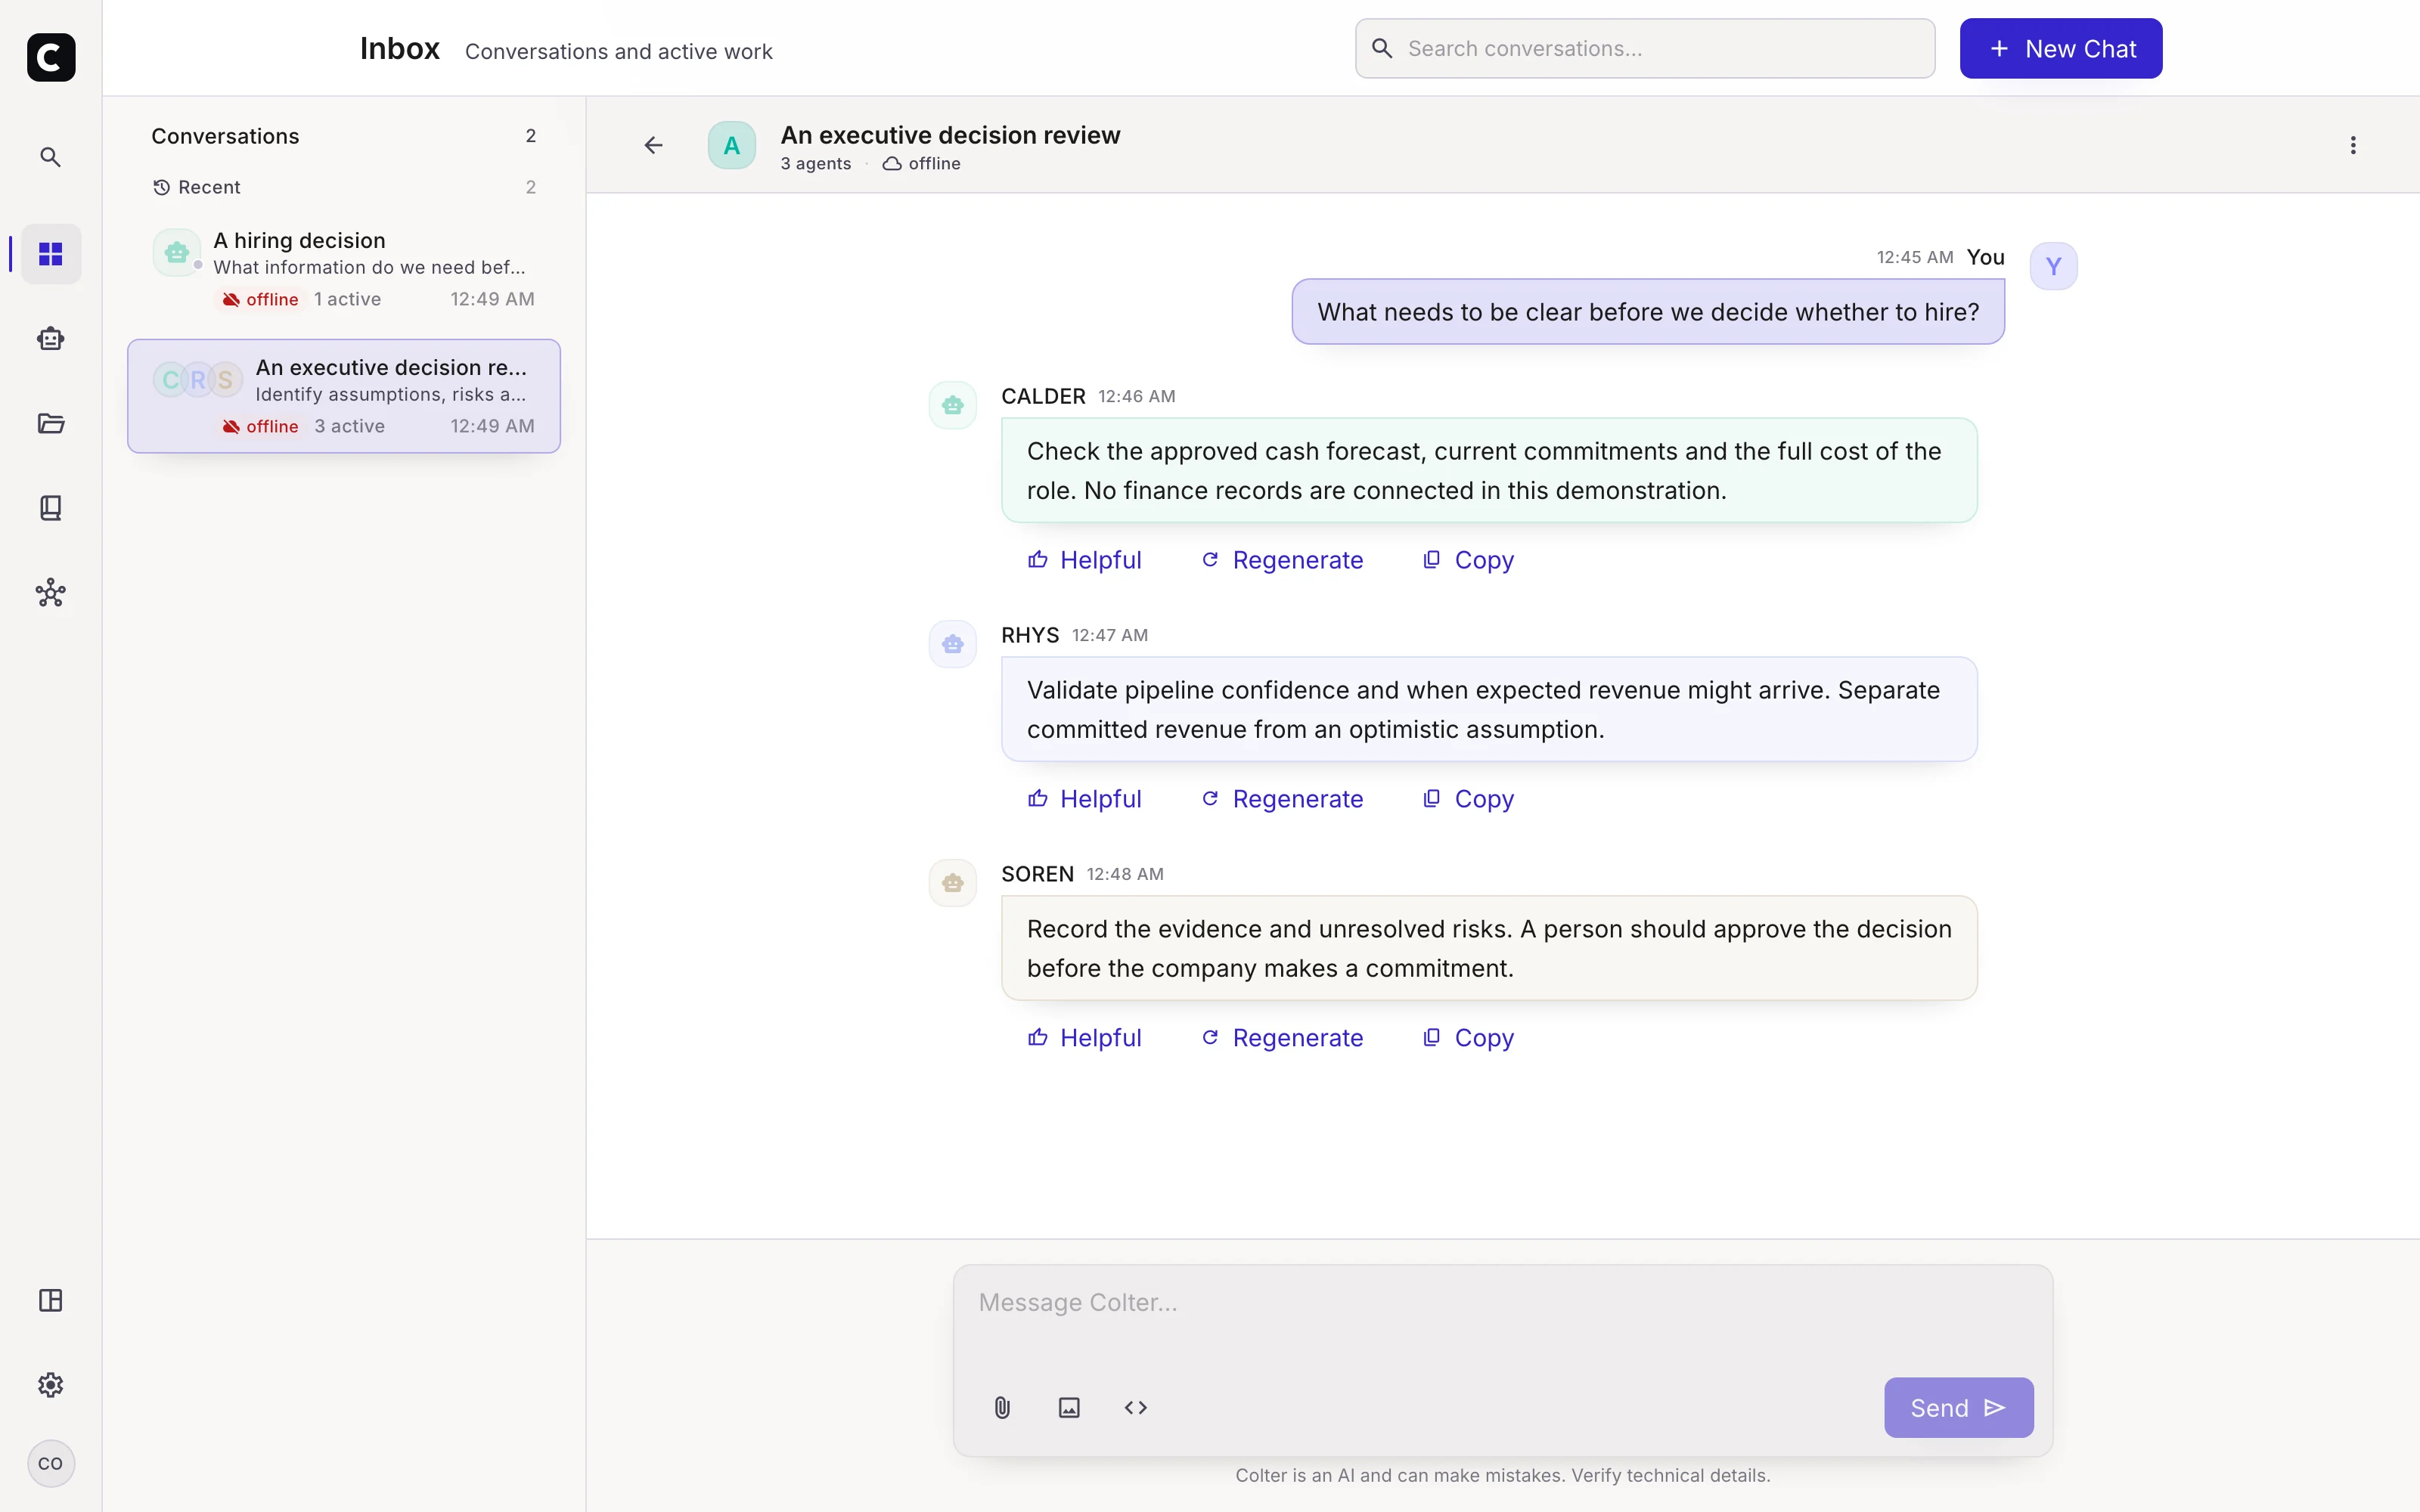Image resolution: width=2420 pixels, height=1512 pixels.
Task: Open the three-dot conversation options menu
Action: (x=2353, y=145)
